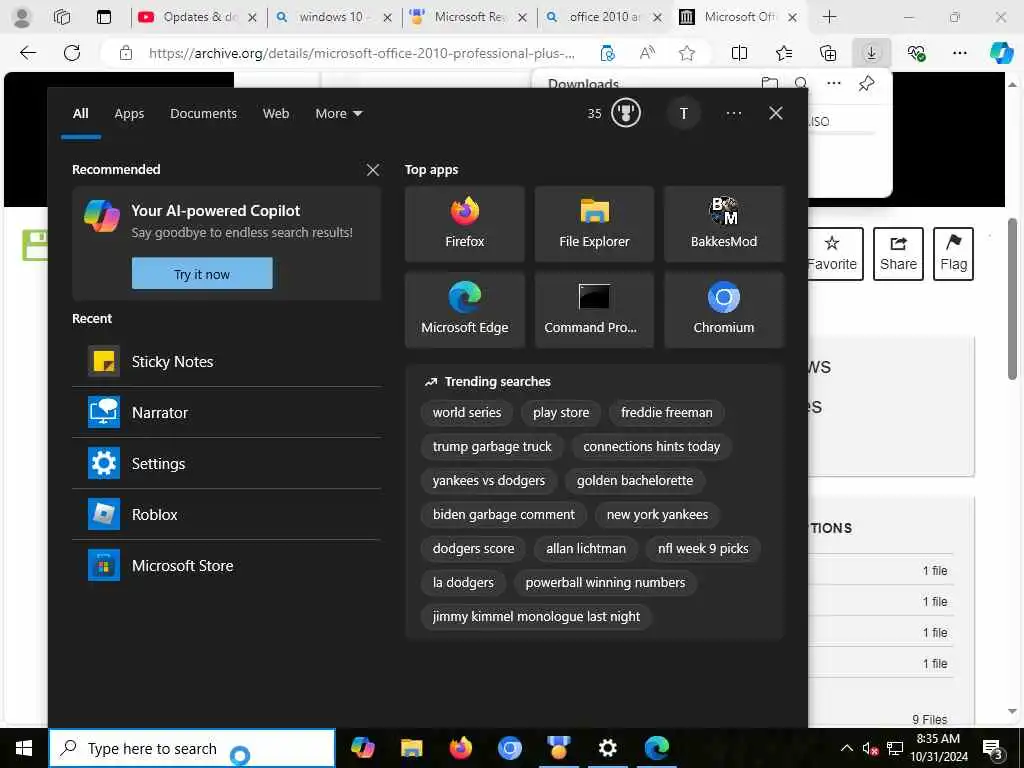Search trending 'nfl week 9 picks'

click(x=703, y=549)
